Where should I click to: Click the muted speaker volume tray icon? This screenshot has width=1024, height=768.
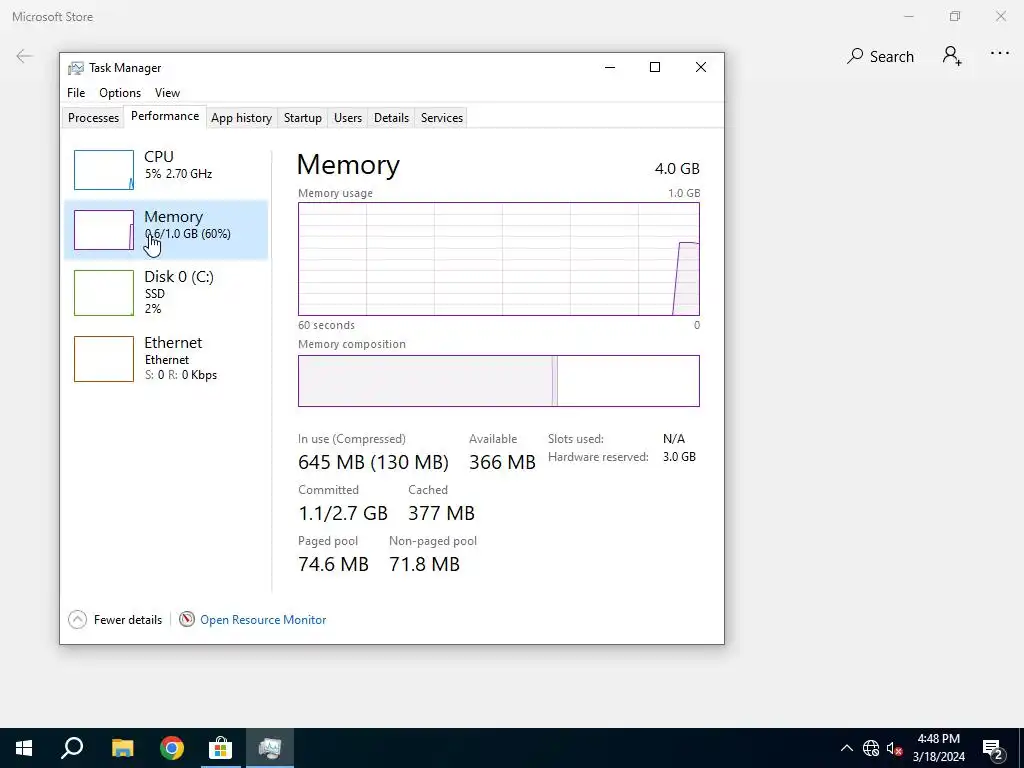click(894, 748)
